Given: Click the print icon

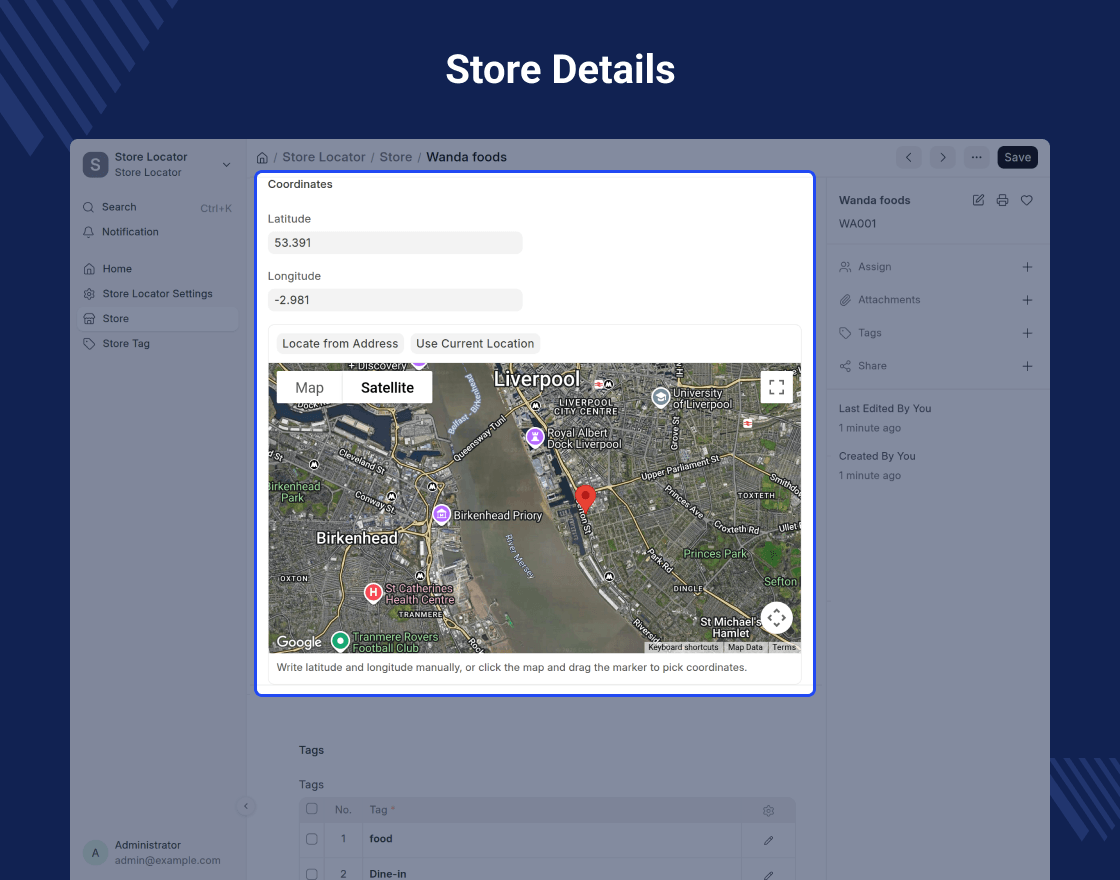Looking at the screenshot, I should tap(1002, 200).
